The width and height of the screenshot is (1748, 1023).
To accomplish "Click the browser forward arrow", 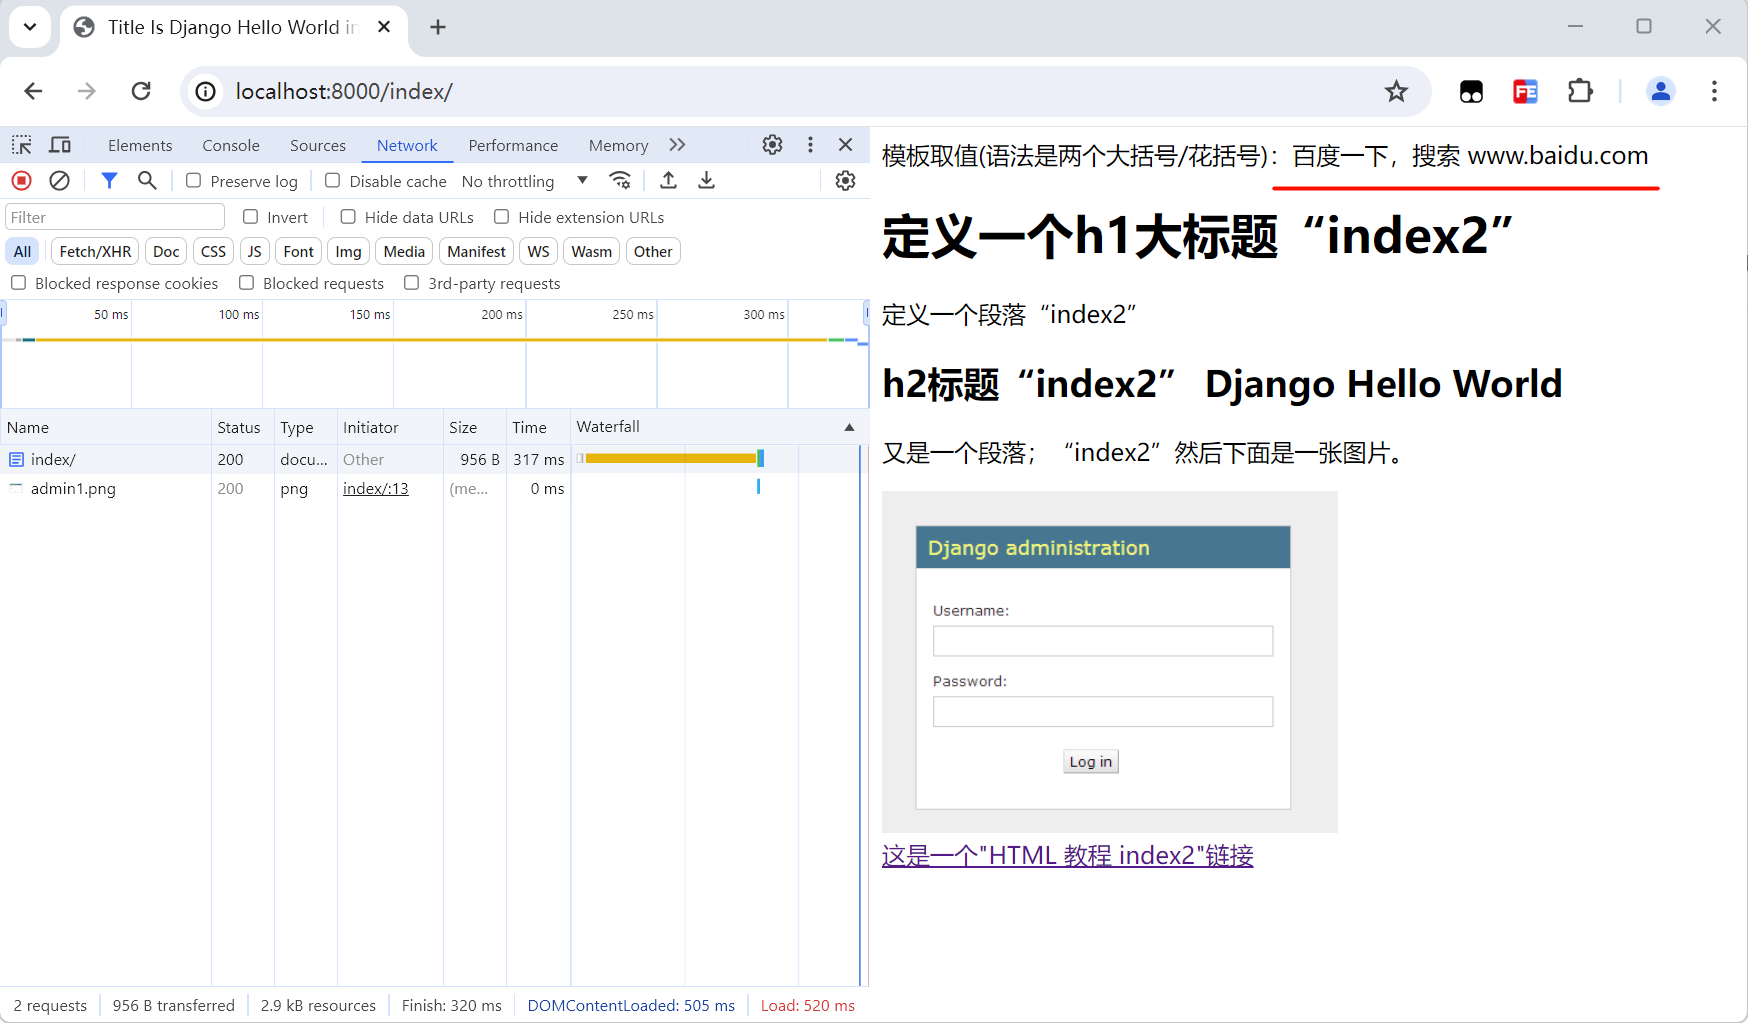I will [x=87, y=92].
